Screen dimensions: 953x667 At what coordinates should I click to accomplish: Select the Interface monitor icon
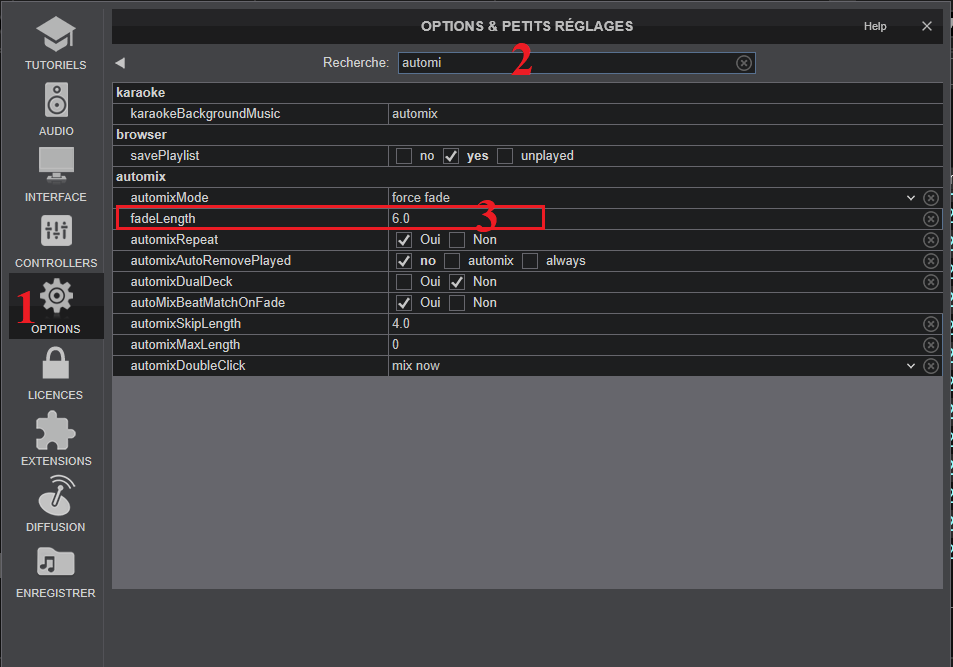point(56,166)
